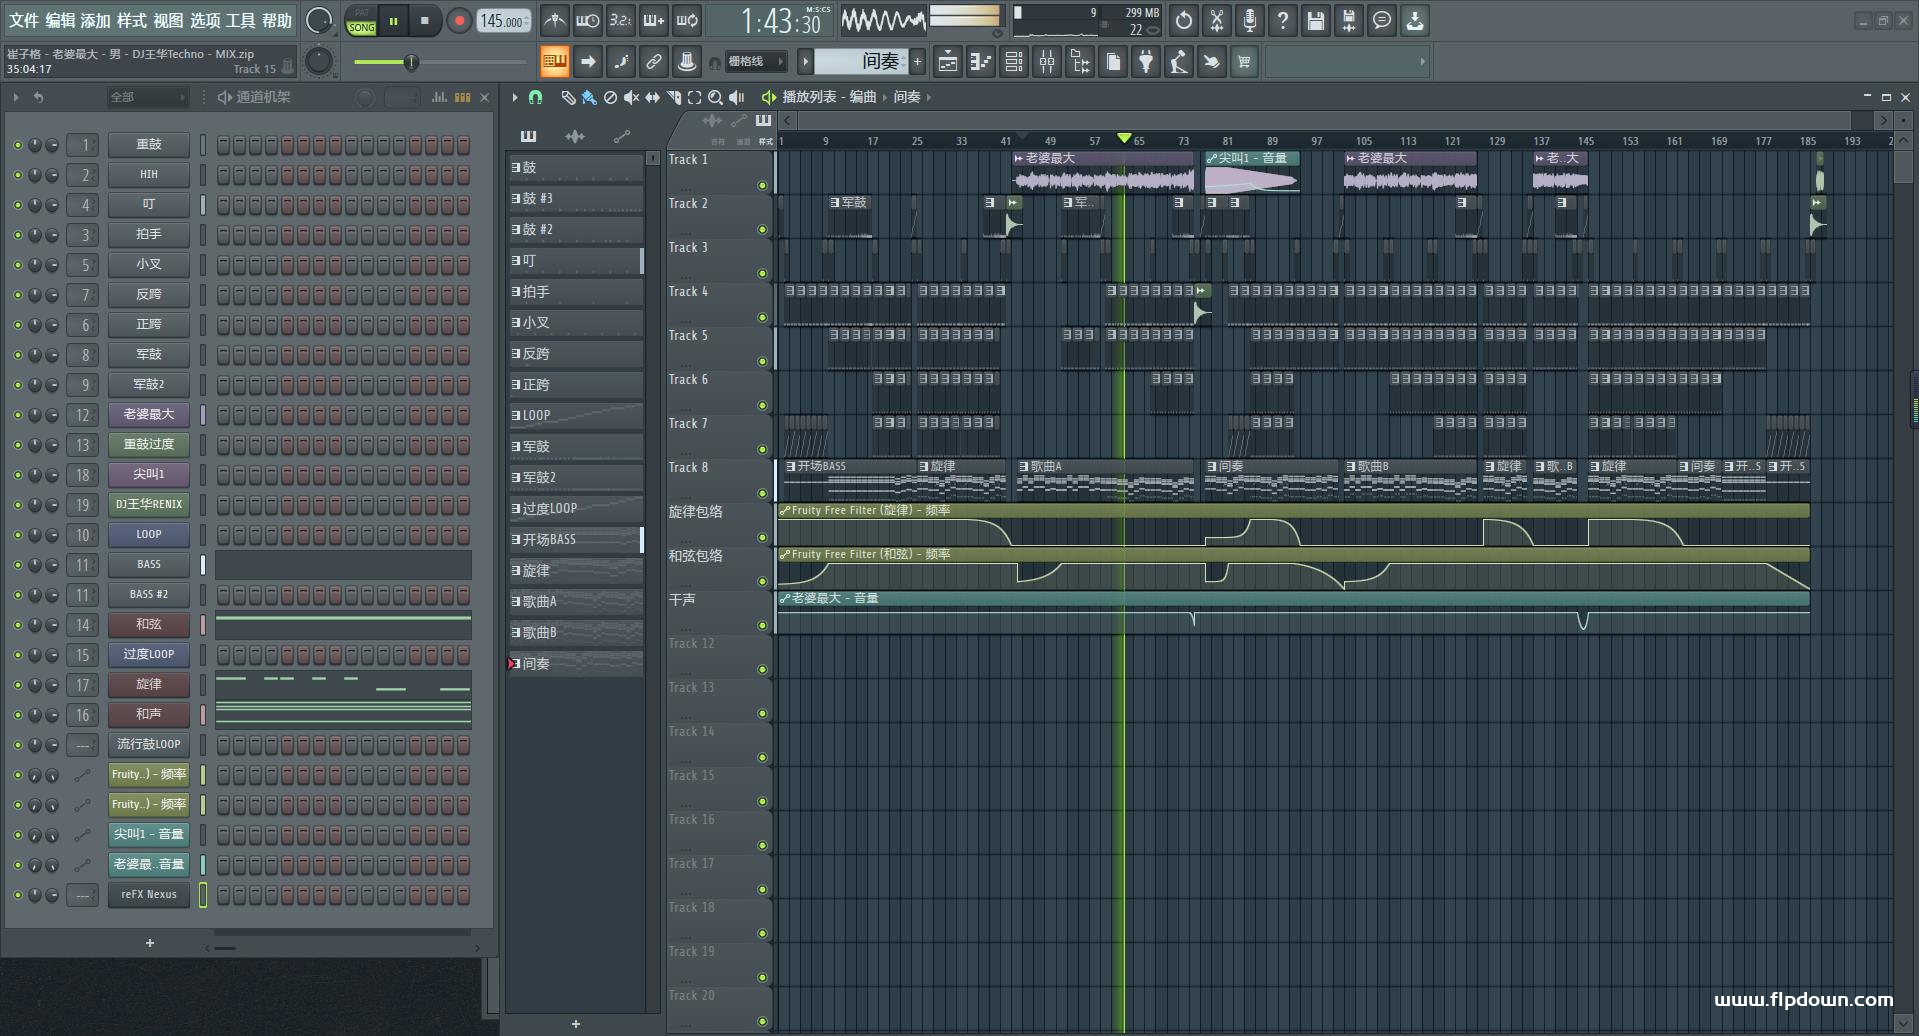Toggle mute LED of 旋律包络 track
The width and height of the screenshot is (1919, 1036).
point(762,537)
